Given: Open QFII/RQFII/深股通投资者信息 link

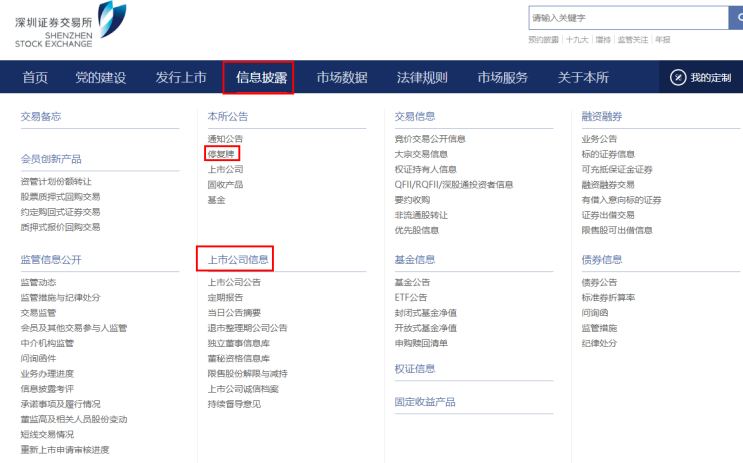Looking at the screenshot, I should tap(454, 184).
